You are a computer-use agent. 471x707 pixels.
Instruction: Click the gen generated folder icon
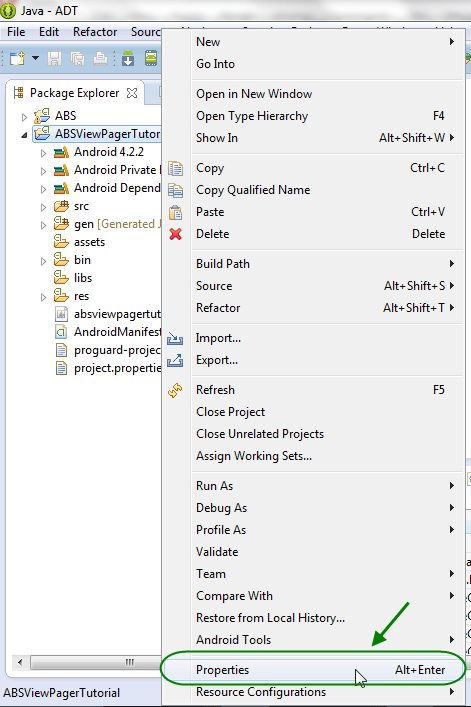61,223
